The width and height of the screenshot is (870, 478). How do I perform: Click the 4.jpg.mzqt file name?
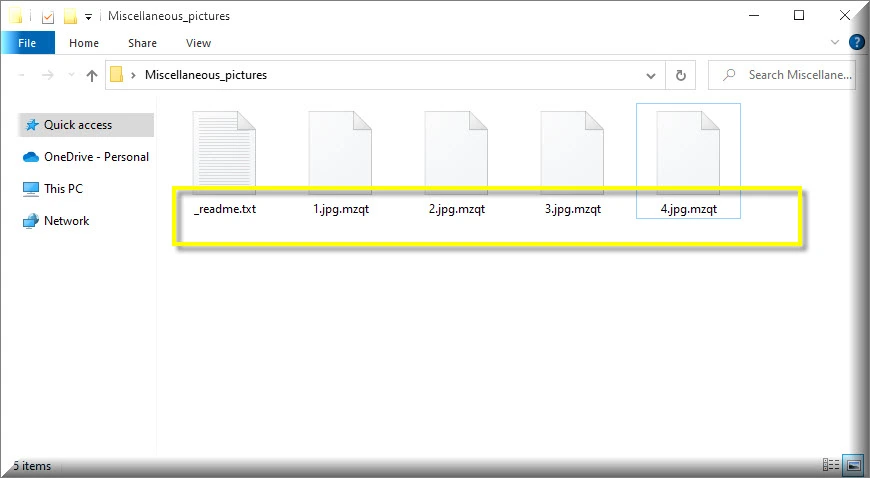tap(689, 209)
